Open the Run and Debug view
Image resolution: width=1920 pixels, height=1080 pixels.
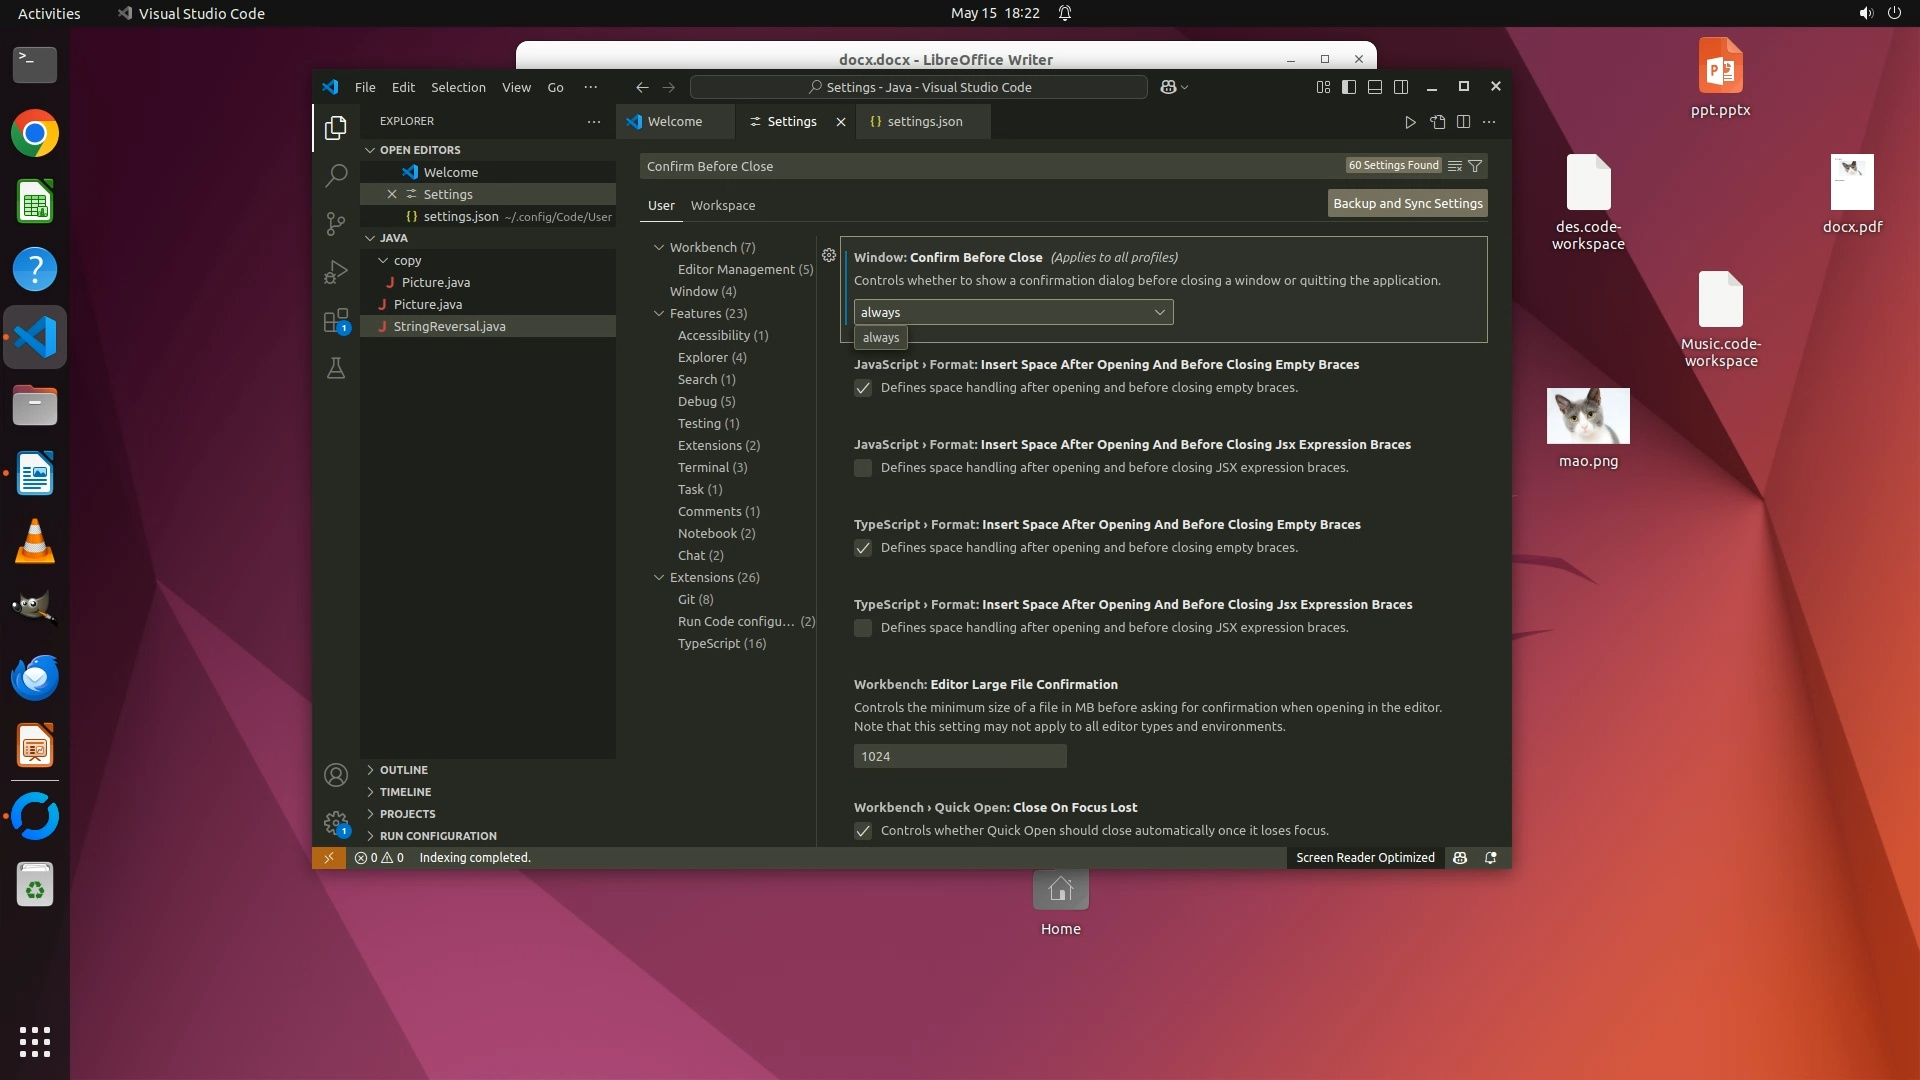336,272
